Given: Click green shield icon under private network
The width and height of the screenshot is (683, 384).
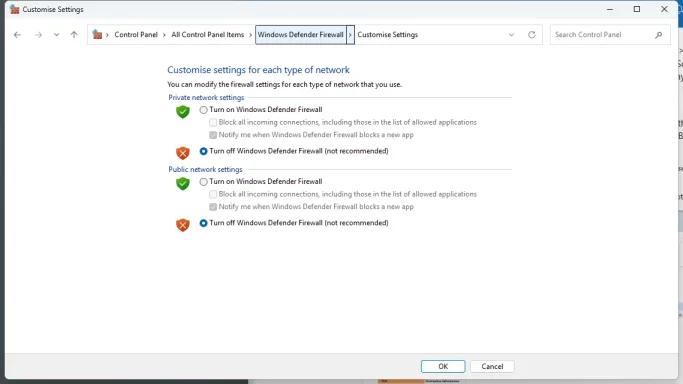Looking at the screenshot, I should (x=183, y=112).
